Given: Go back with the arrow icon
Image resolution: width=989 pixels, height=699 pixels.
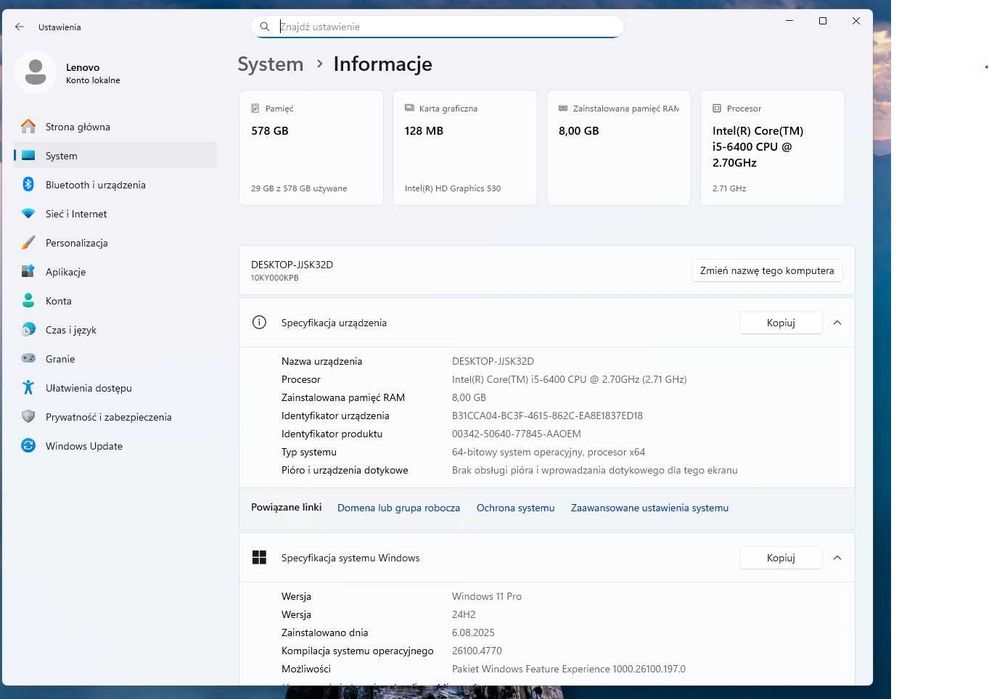Looking at the screenshot, I should click(x=20, y=26).
